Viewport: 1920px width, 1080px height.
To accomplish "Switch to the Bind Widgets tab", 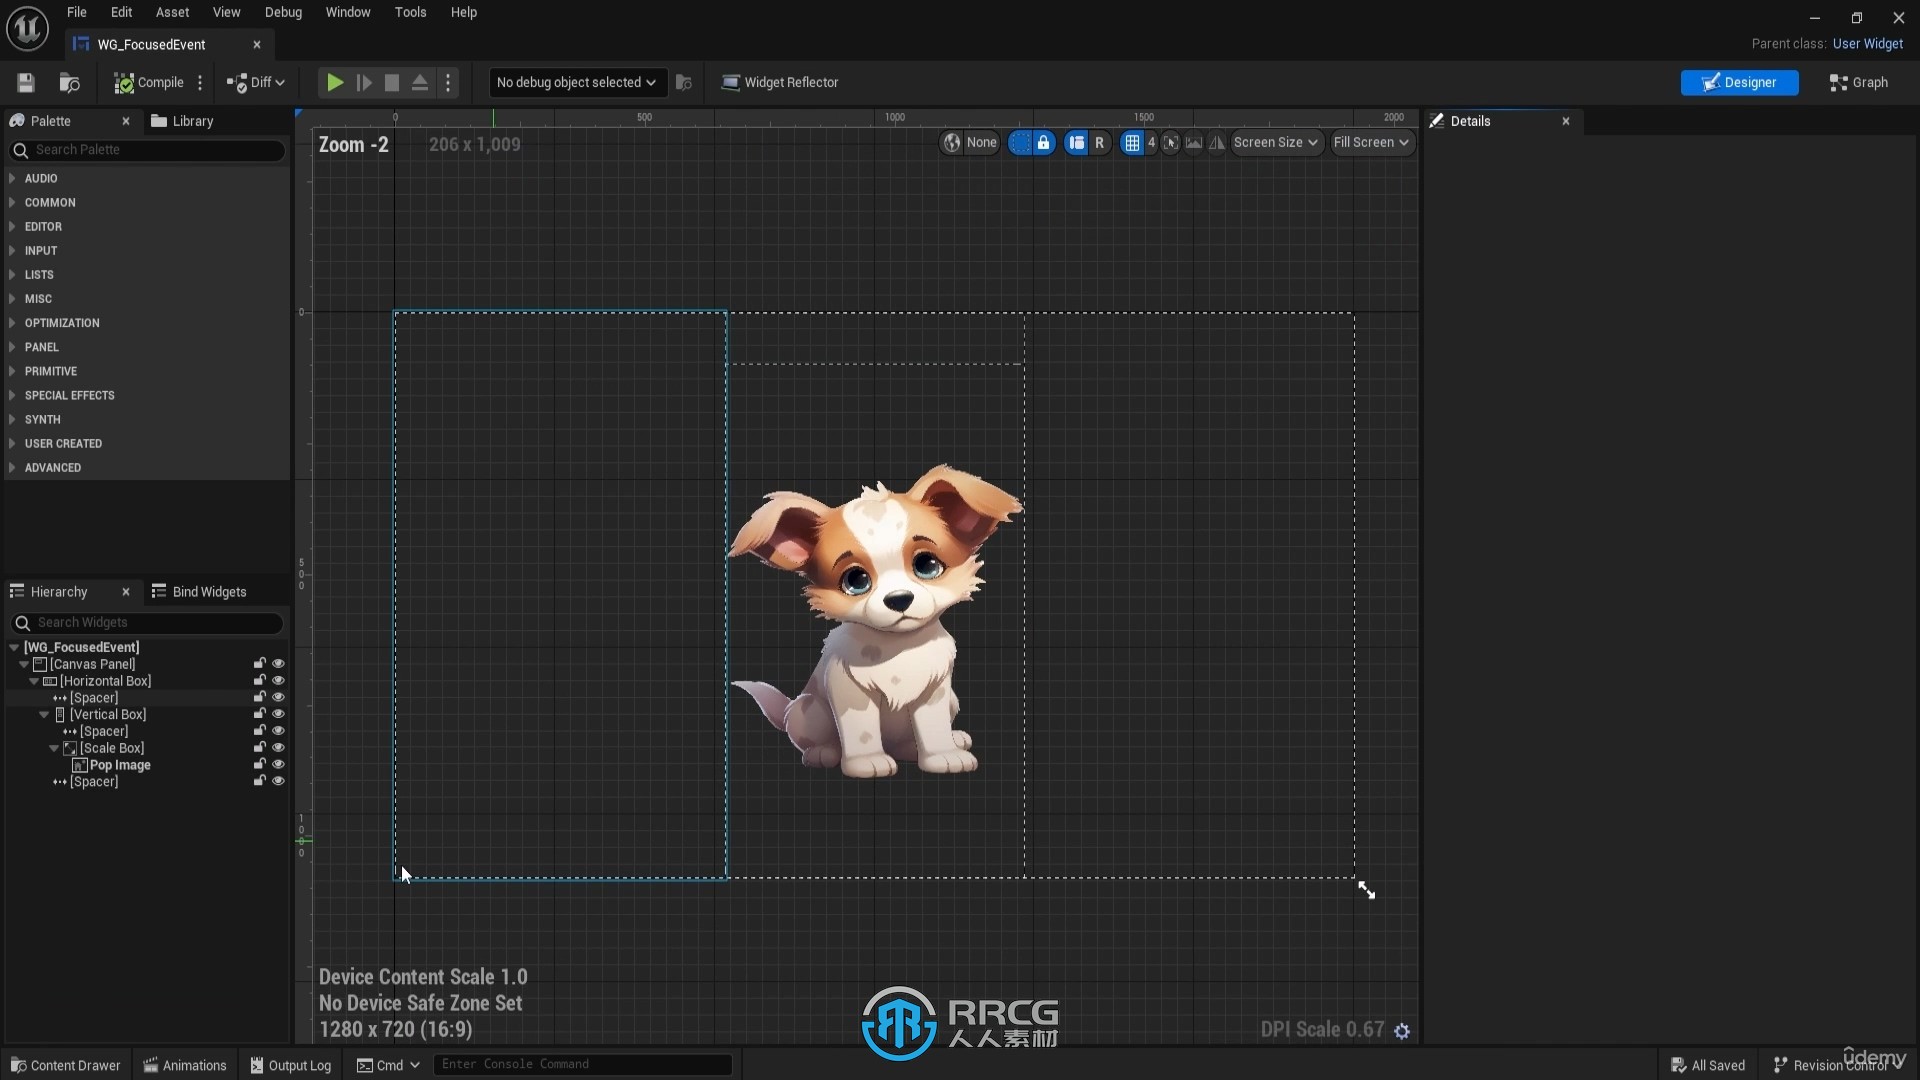I will point(199,592).
